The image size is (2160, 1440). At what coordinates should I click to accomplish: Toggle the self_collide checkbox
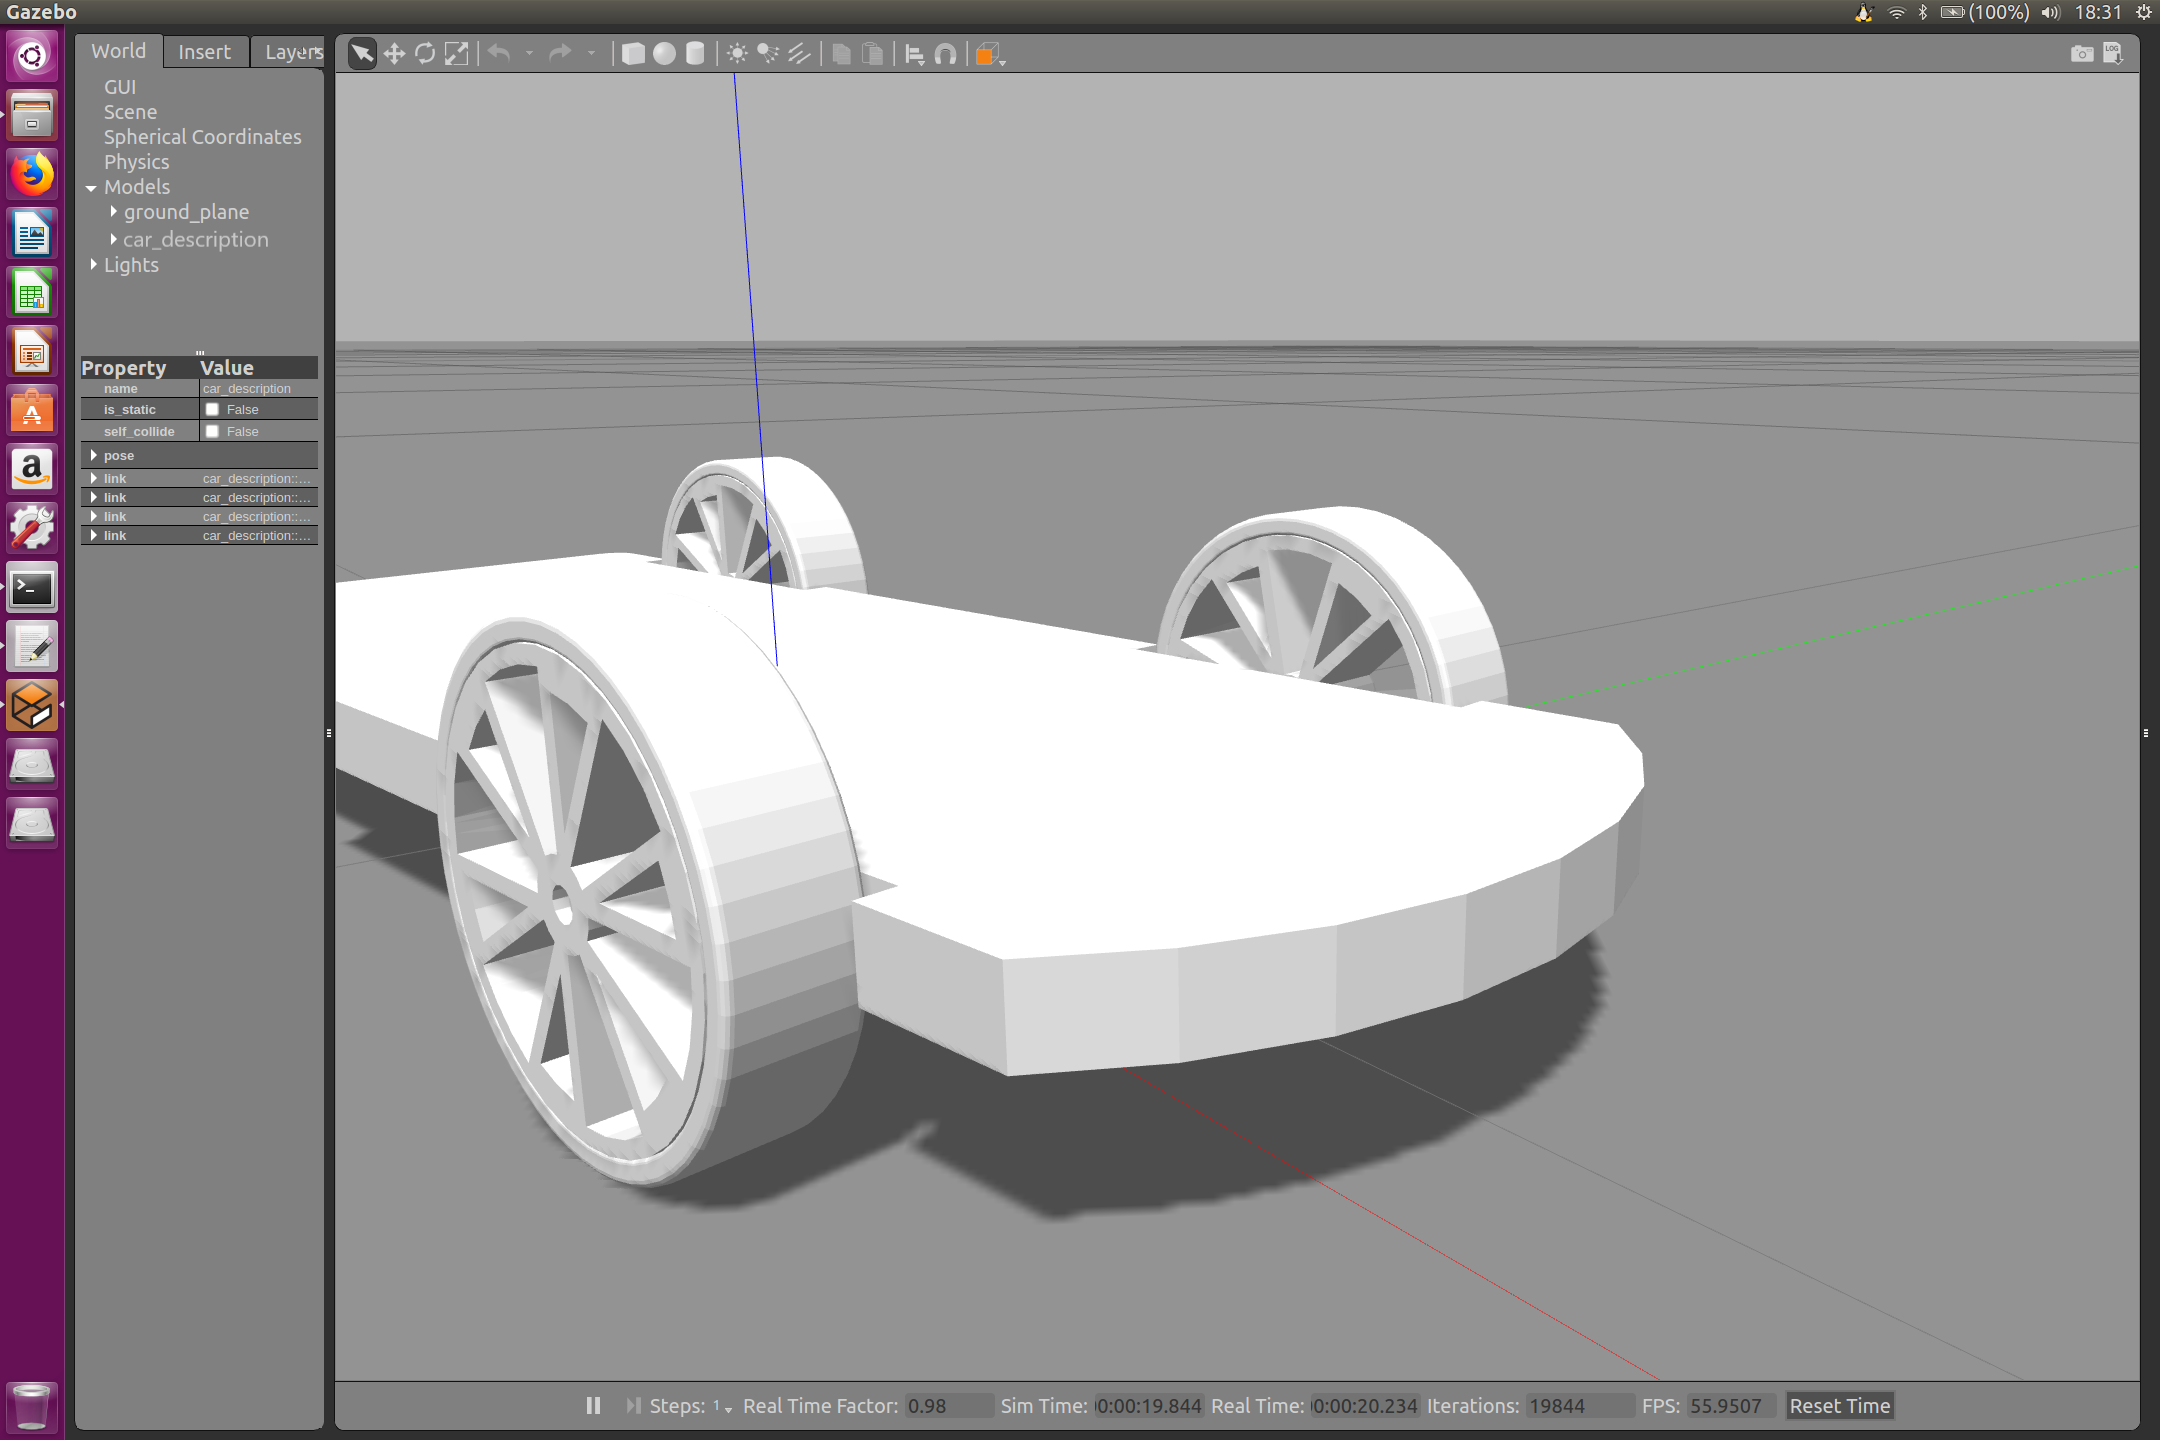pyautogui.click(x=212, y=431)
